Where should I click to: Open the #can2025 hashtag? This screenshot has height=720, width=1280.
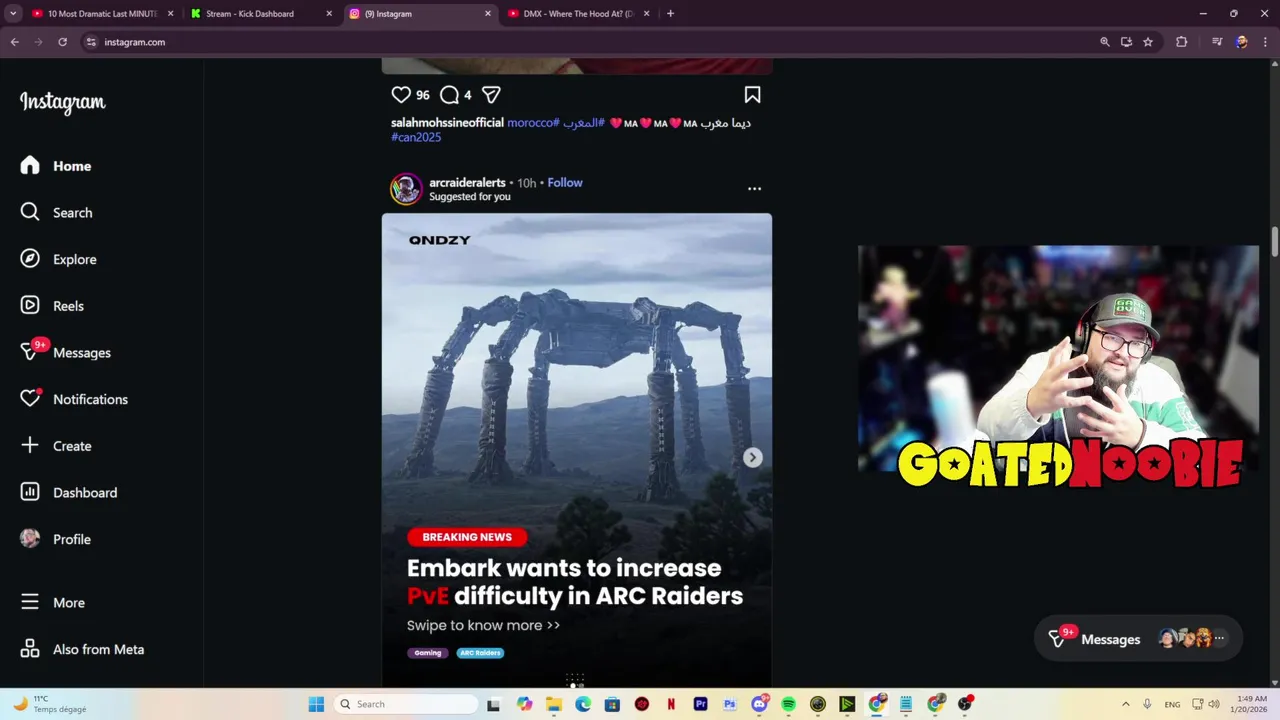tap(416, 137)
